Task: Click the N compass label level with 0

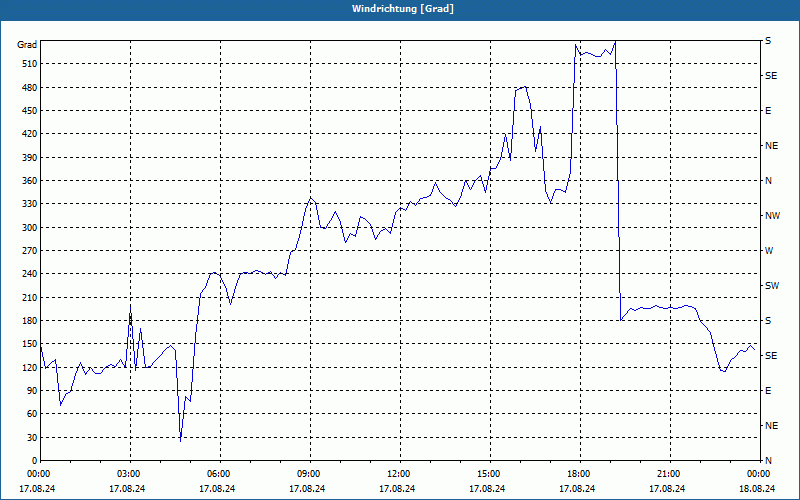Action: [x=769, y=461]
